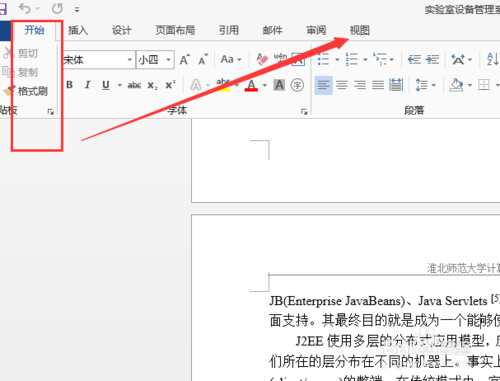
Task: Apply multilevel list
Action: (380, 60)
